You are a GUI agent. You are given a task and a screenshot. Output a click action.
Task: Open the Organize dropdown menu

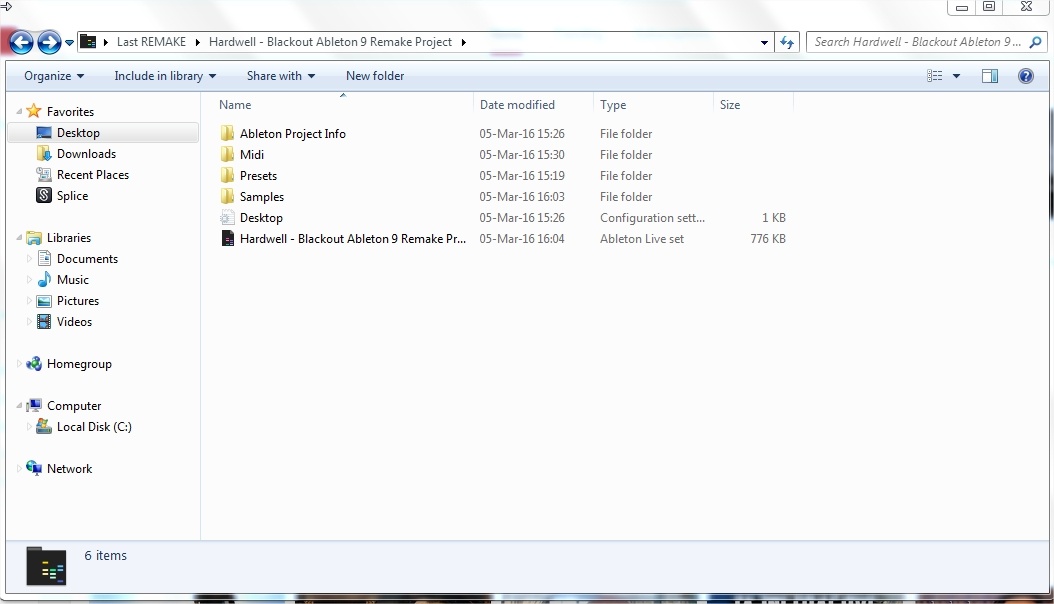coord(53,75)
